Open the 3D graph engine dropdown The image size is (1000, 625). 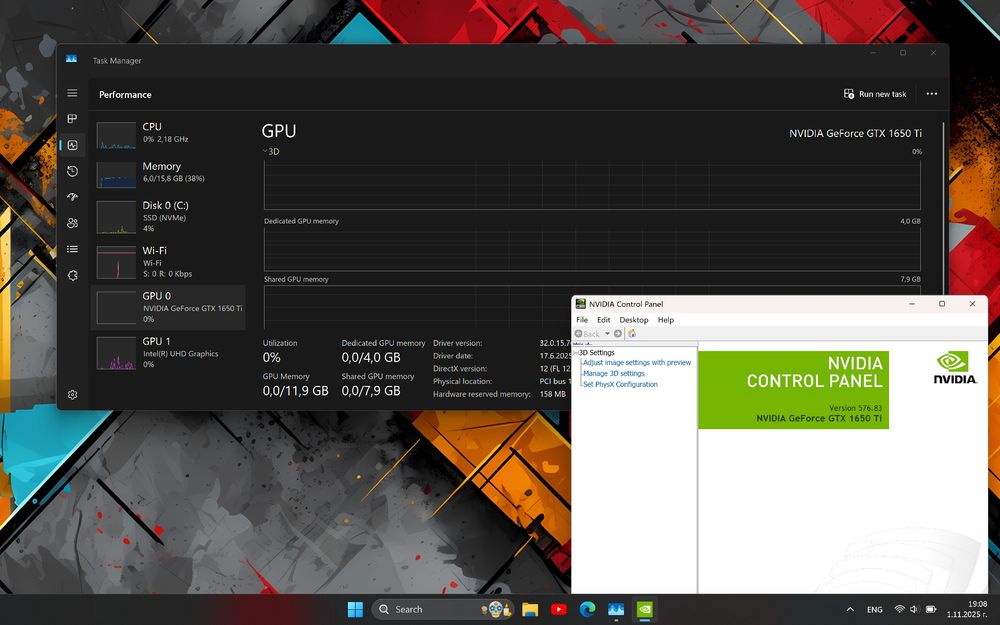click(271, 152)
